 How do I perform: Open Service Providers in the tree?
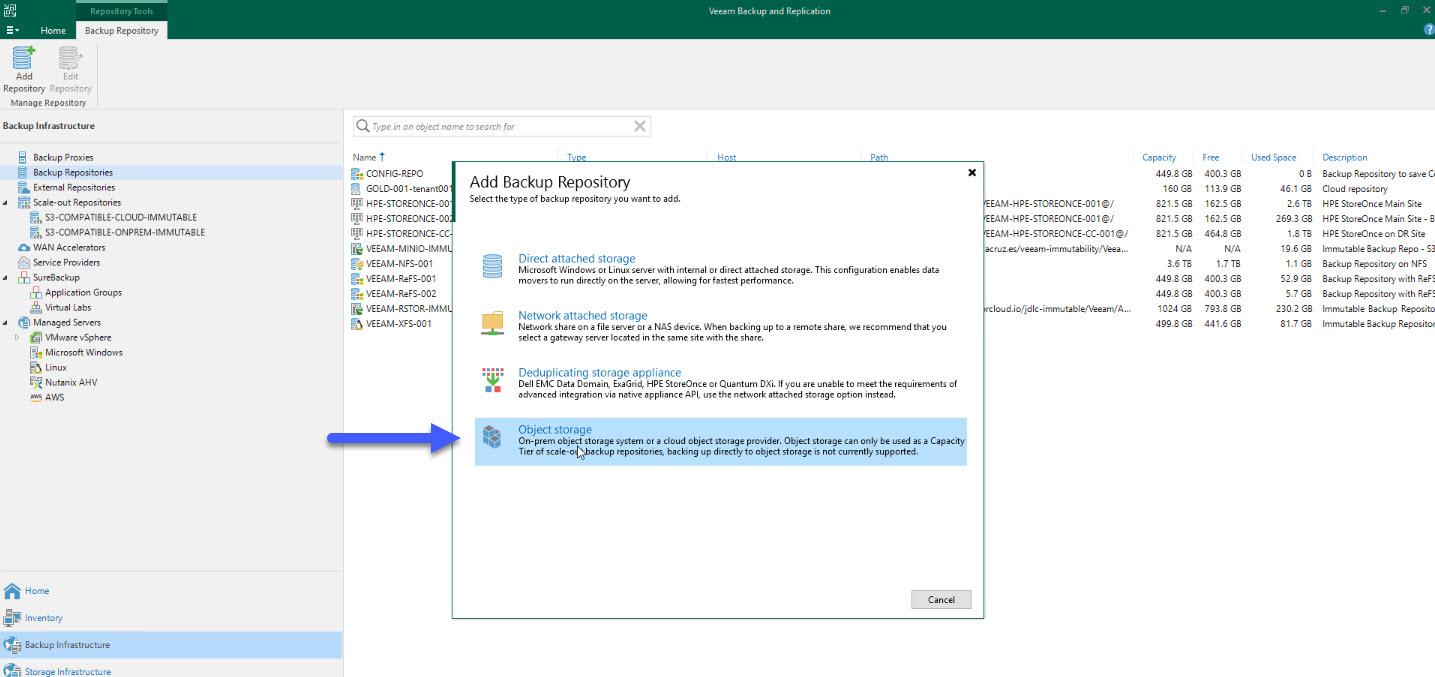click(x=66, y=262)
